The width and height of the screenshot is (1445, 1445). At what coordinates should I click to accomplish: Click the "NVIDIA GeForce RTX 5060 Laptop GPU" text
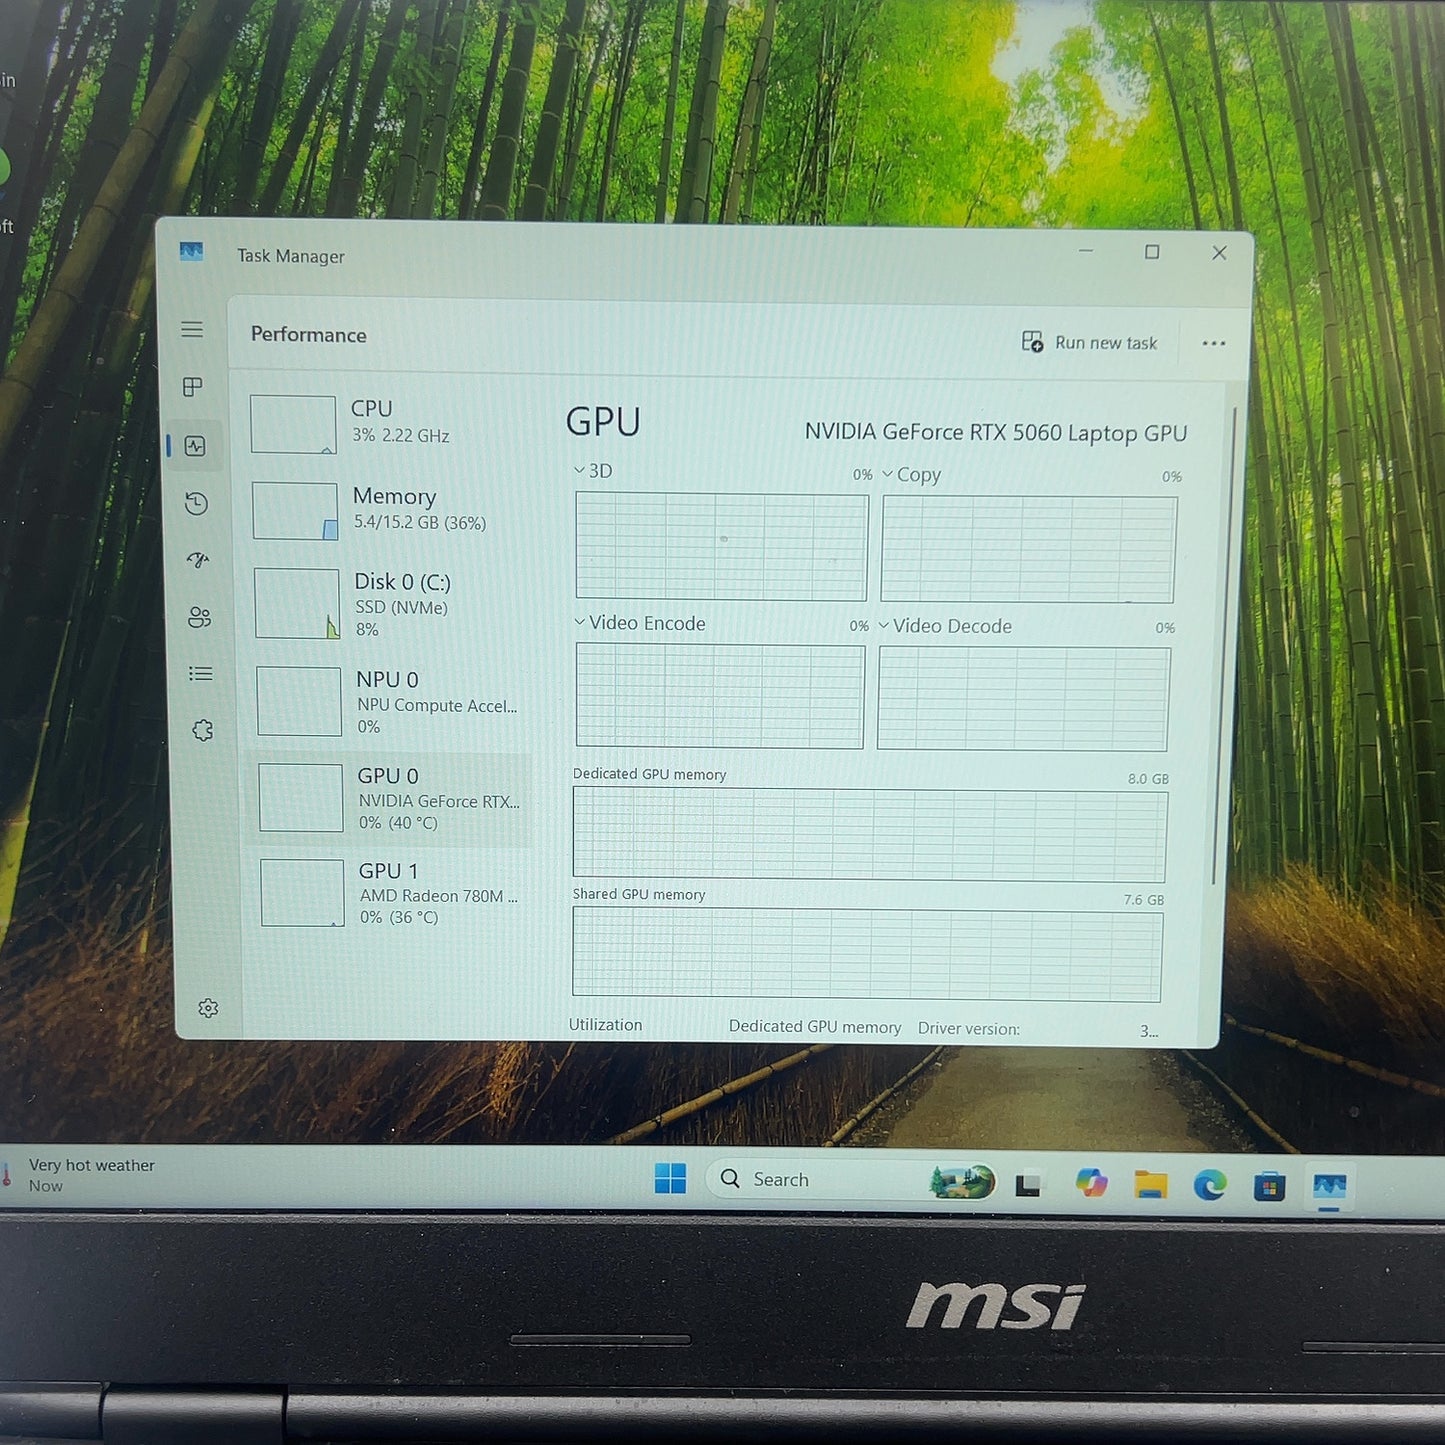996,432
